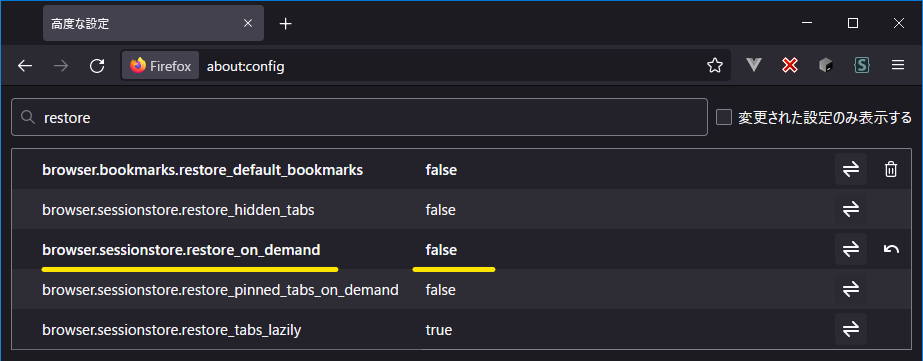Click the true value of restore_tabs_lazily
Image resolution: width=923 pixels, height=361 pixels.
pyautogui.click(x=439, y=330)
